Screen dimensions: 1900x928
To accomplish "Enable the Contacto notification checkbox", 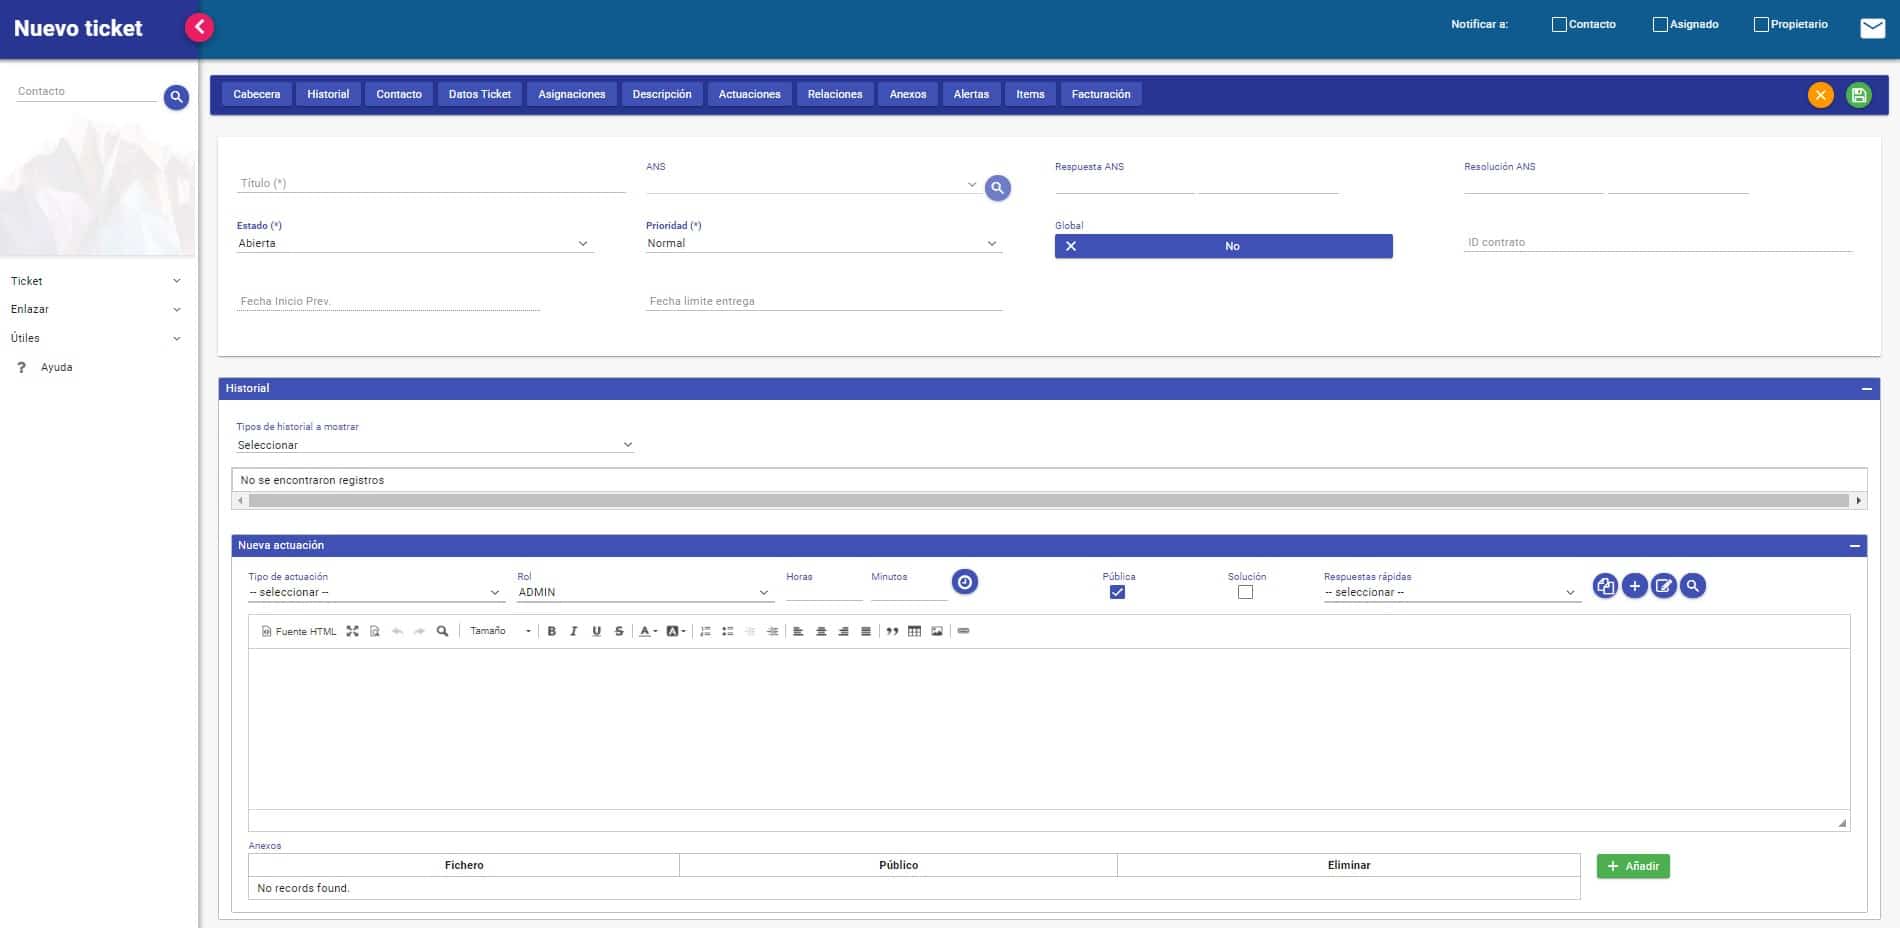I will [x=1559, y=24].
